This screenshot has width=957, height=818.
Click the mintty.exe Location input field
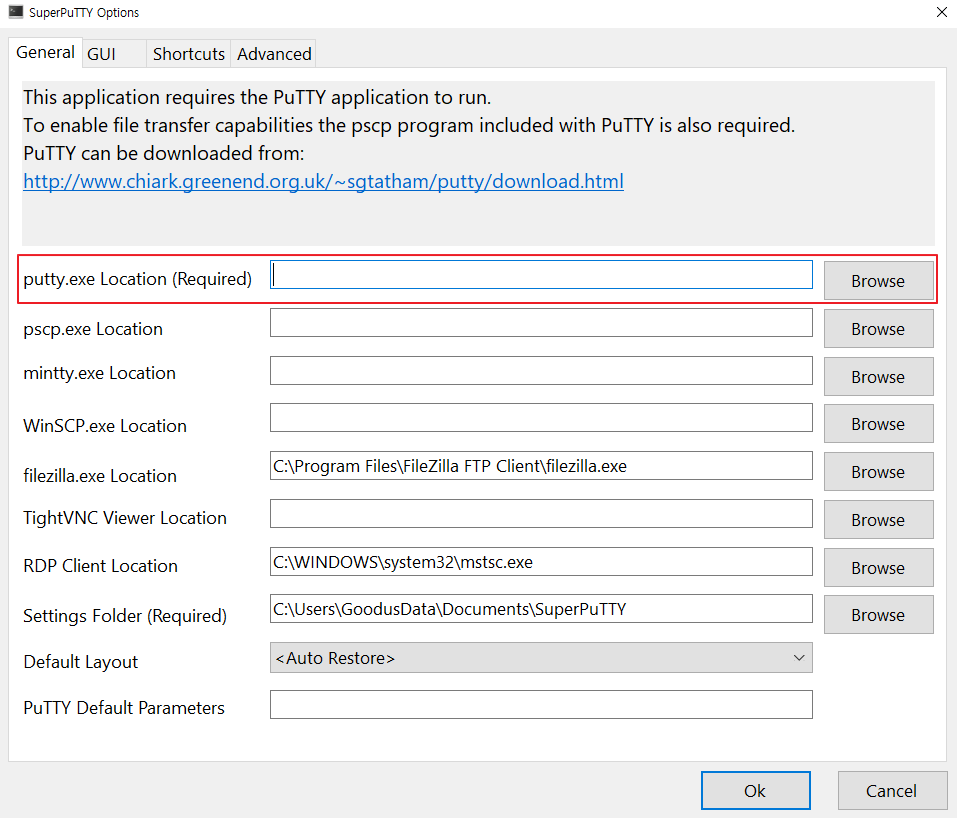pyautogui.click(x=541, y=371)
